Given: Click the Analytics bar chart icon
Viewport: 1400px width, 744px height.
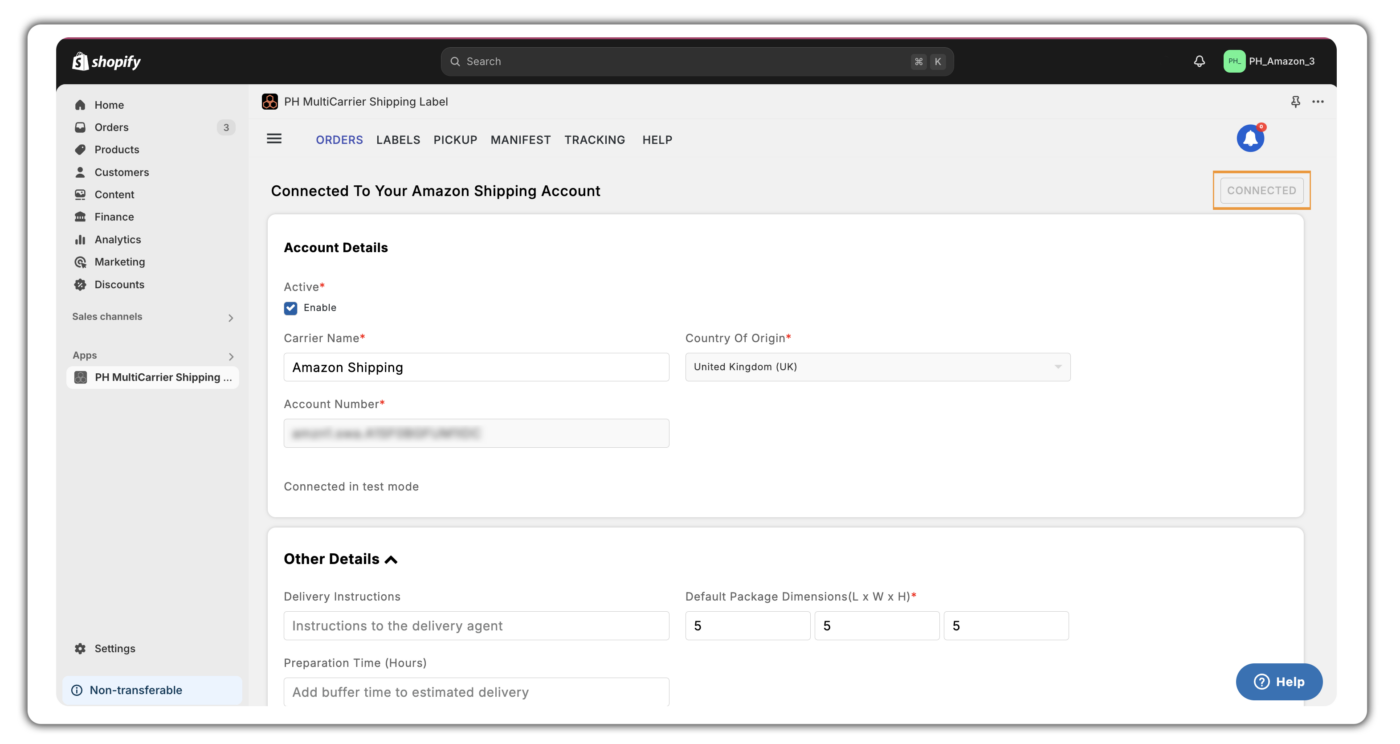Looking at the screenshot, I should click(81, 240).
